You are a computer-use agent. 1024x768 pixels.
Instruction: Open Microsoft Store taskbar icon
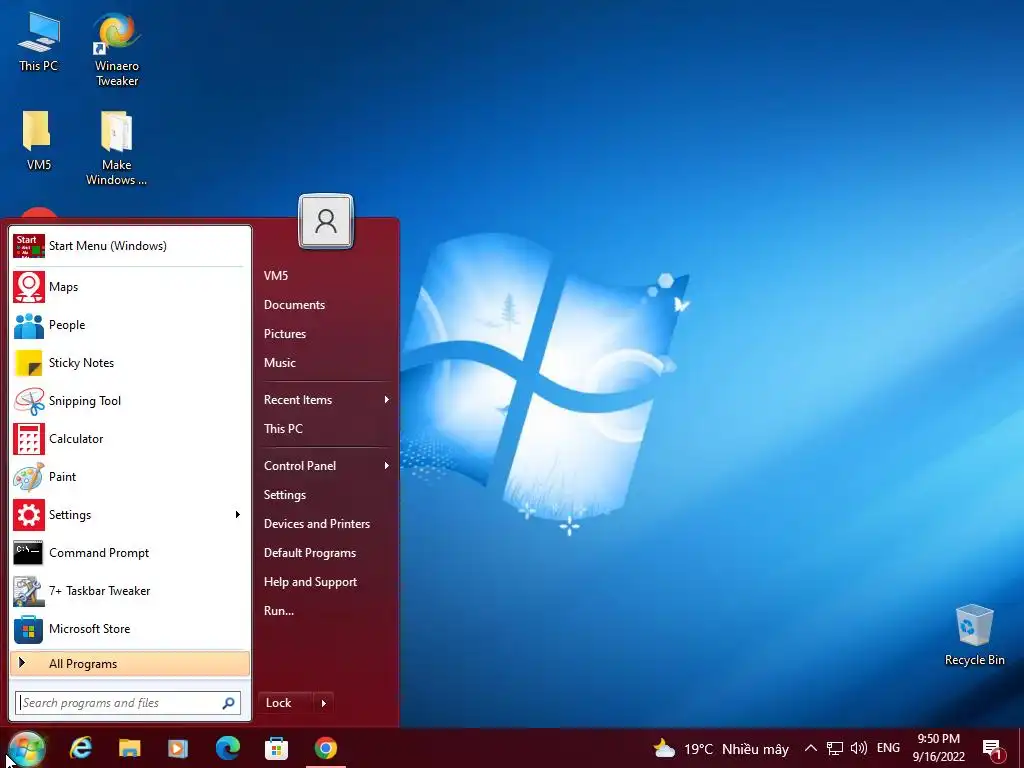pos(276,748)
